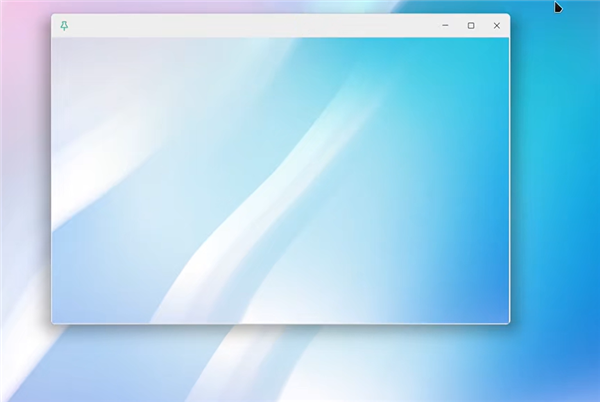The height and width of the screenshot is (402, 600).
Task: Click the window's left border edge
Action: point(52,180)
